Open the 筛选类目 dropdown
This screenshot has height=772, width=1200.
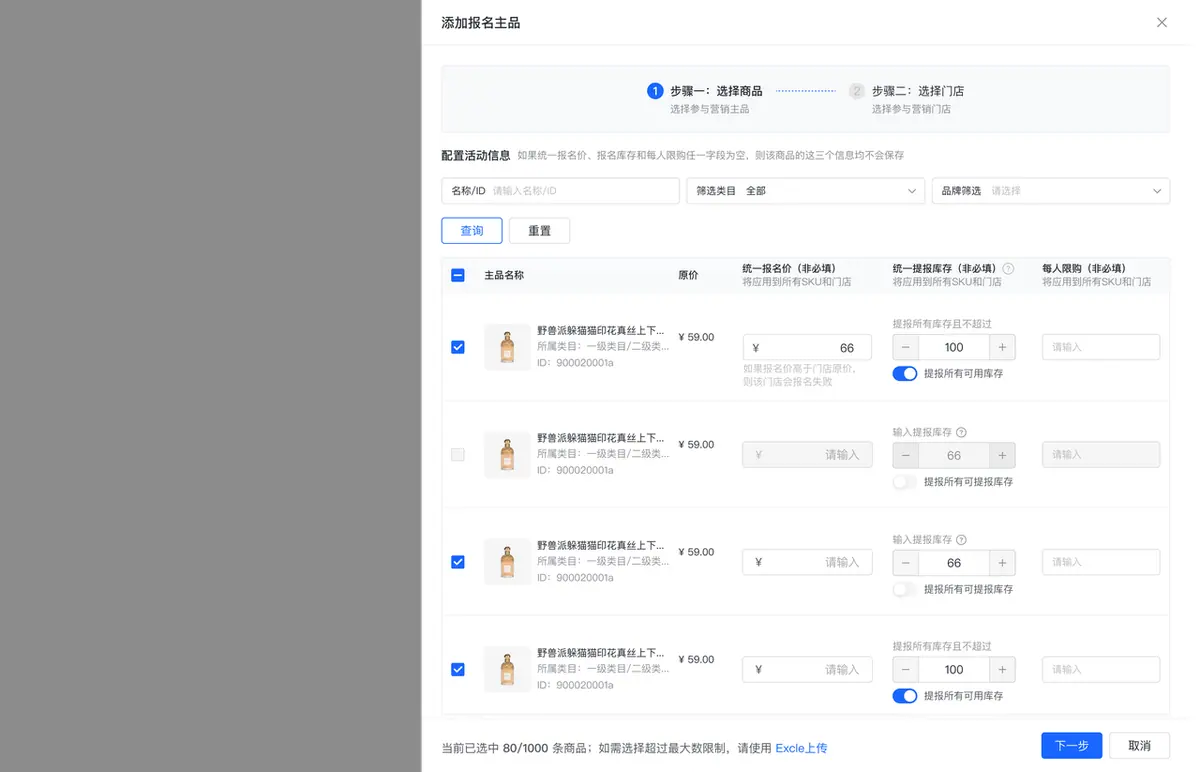(x=805, y=190)
